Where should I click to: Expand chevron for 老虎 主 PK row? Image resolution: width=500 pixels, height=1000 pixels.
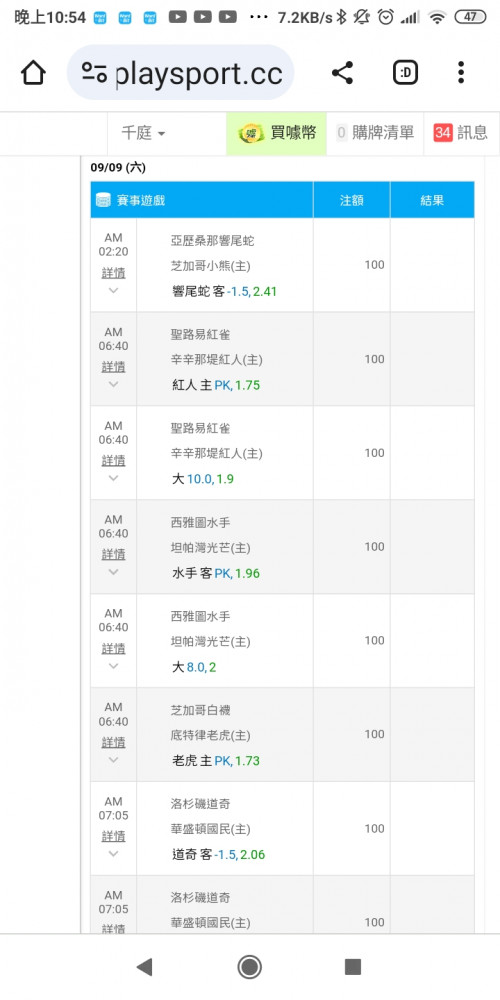tap(114, 760)
